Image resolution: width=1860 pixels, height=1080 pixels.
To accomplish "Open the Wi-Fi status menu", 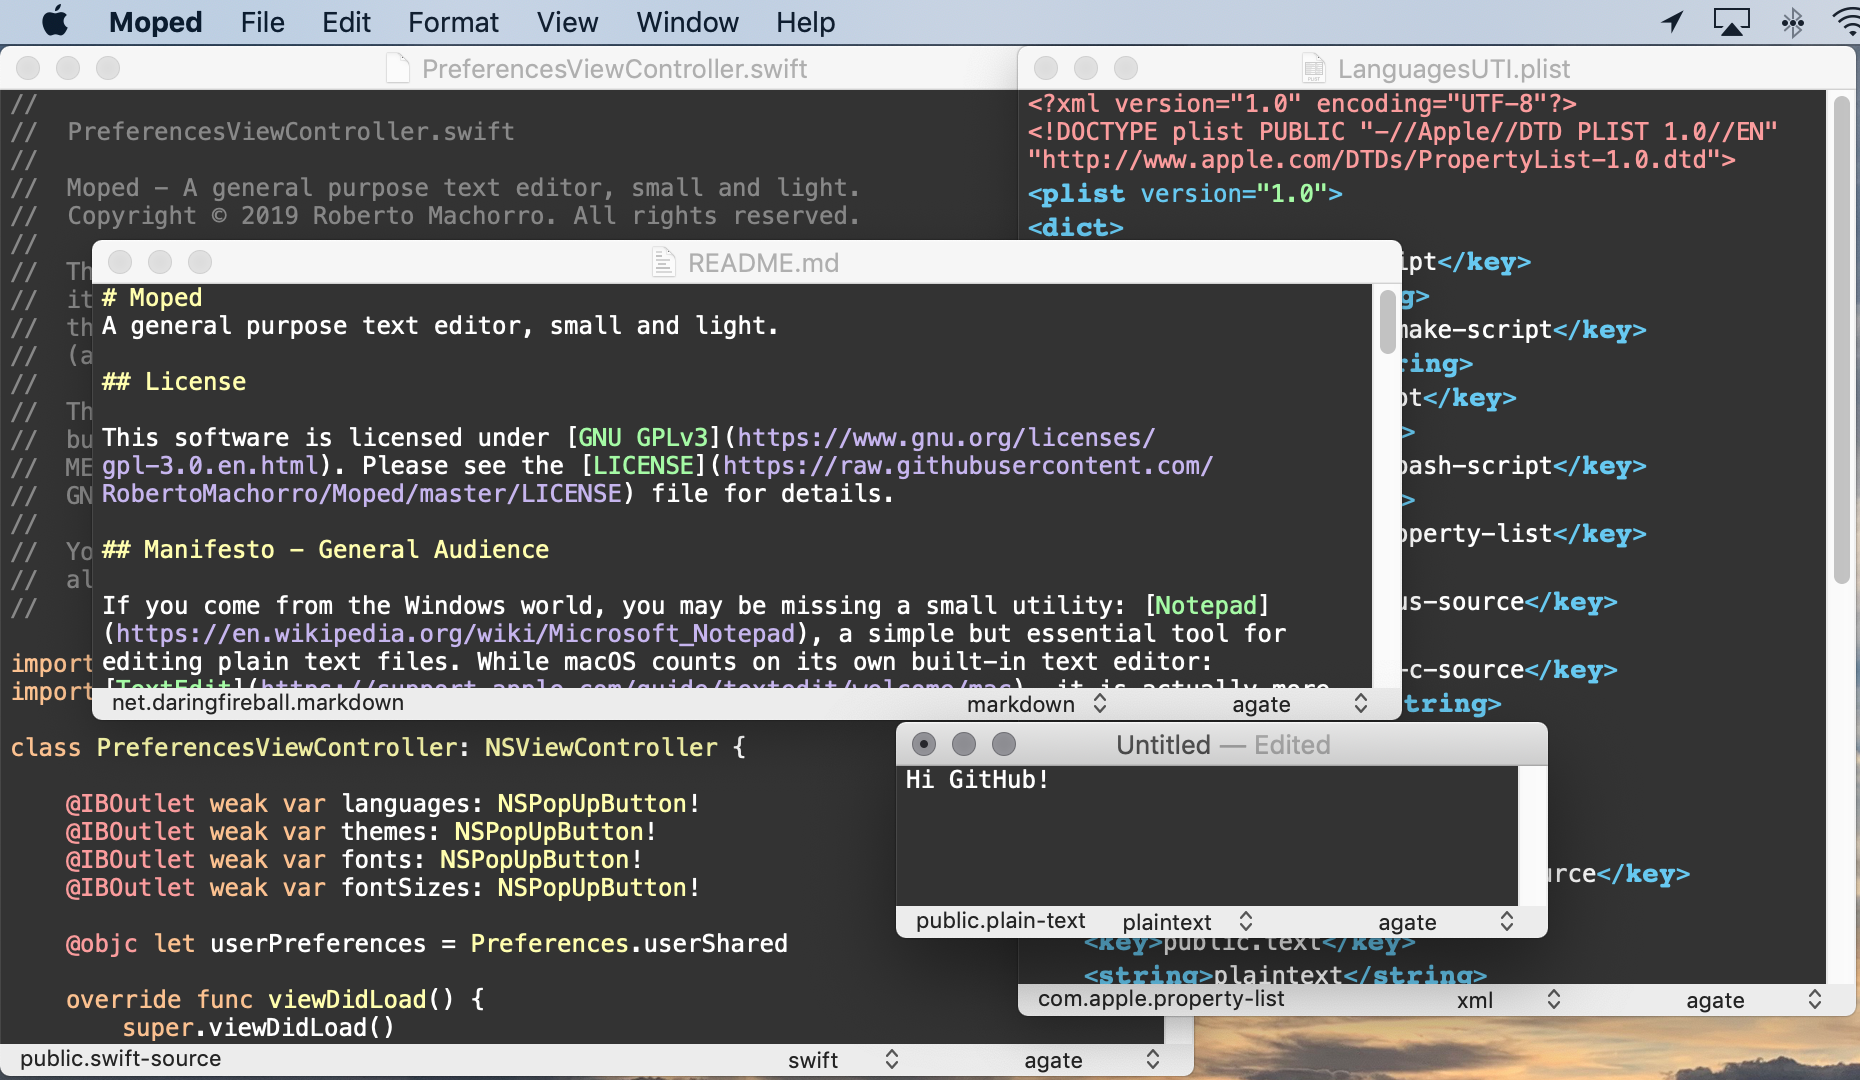I will [1847, 21].
